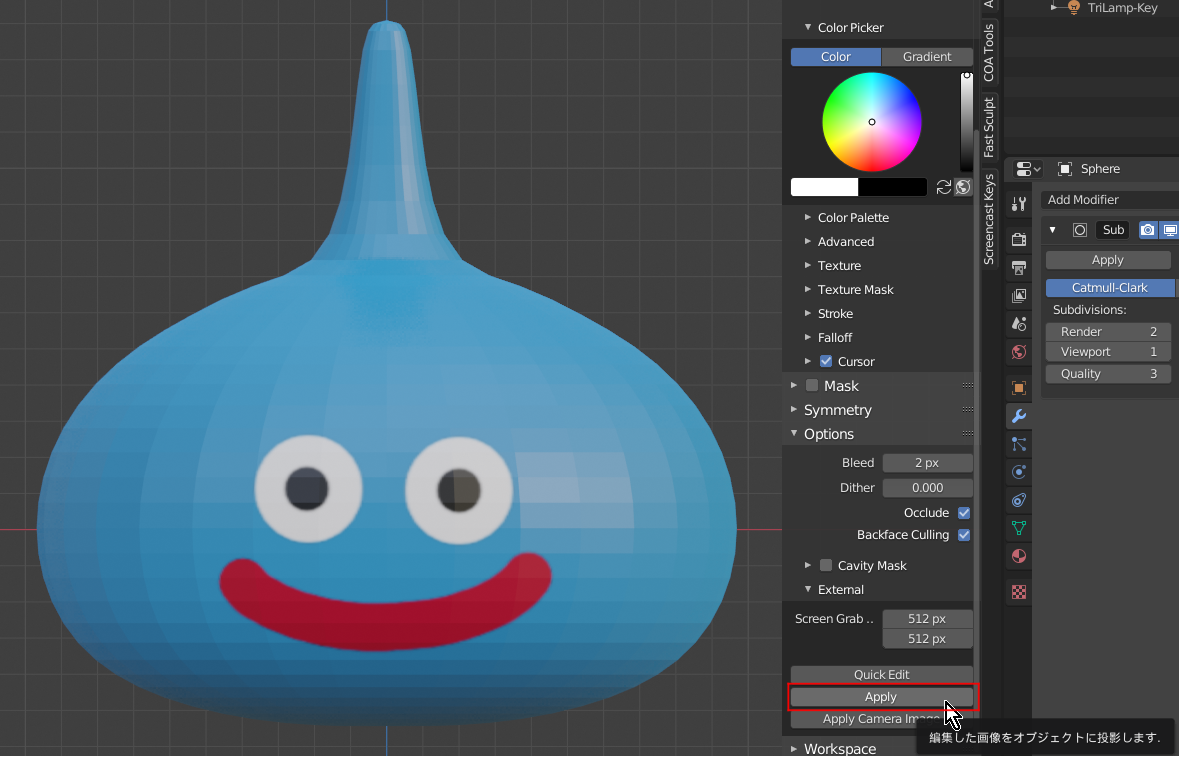Collapse the Sub modifier panel triangle

(1053, 230)
